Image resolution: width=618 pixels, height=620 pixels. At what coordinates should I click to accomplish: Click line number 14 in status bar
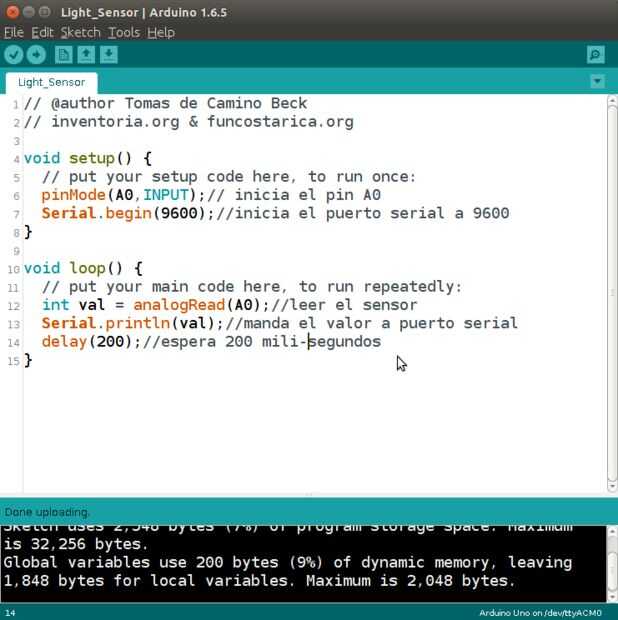click(x=10, y=613)
